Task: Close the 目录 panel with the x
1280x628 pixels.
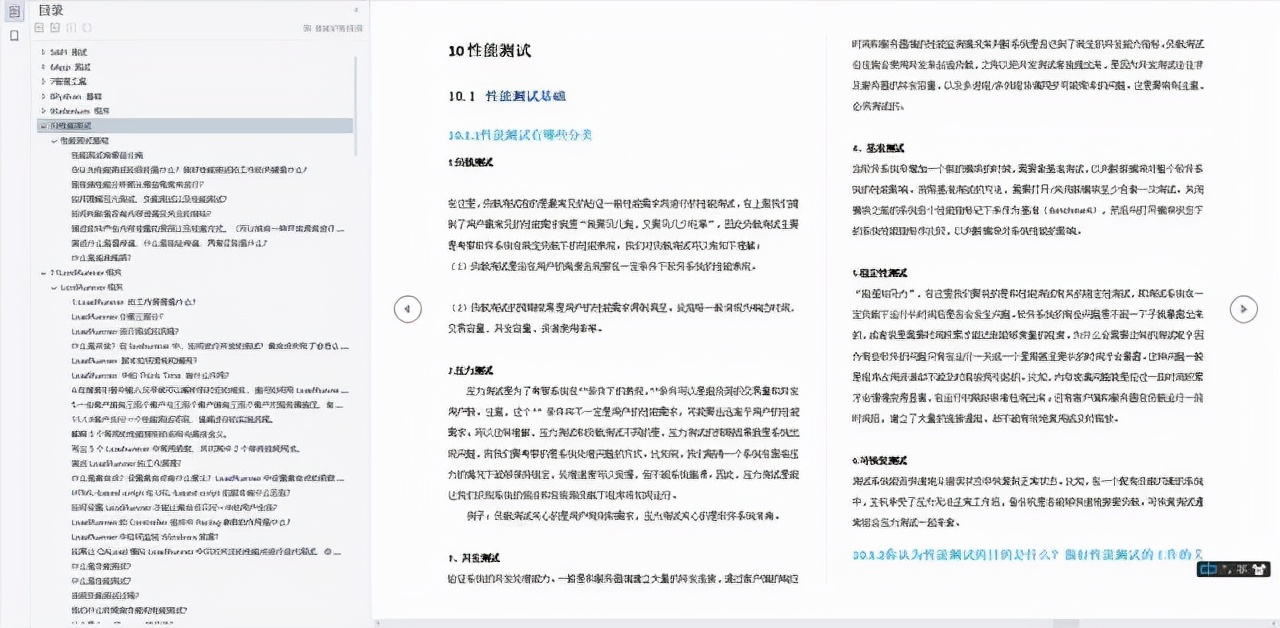Action: (x=356, y=10)
